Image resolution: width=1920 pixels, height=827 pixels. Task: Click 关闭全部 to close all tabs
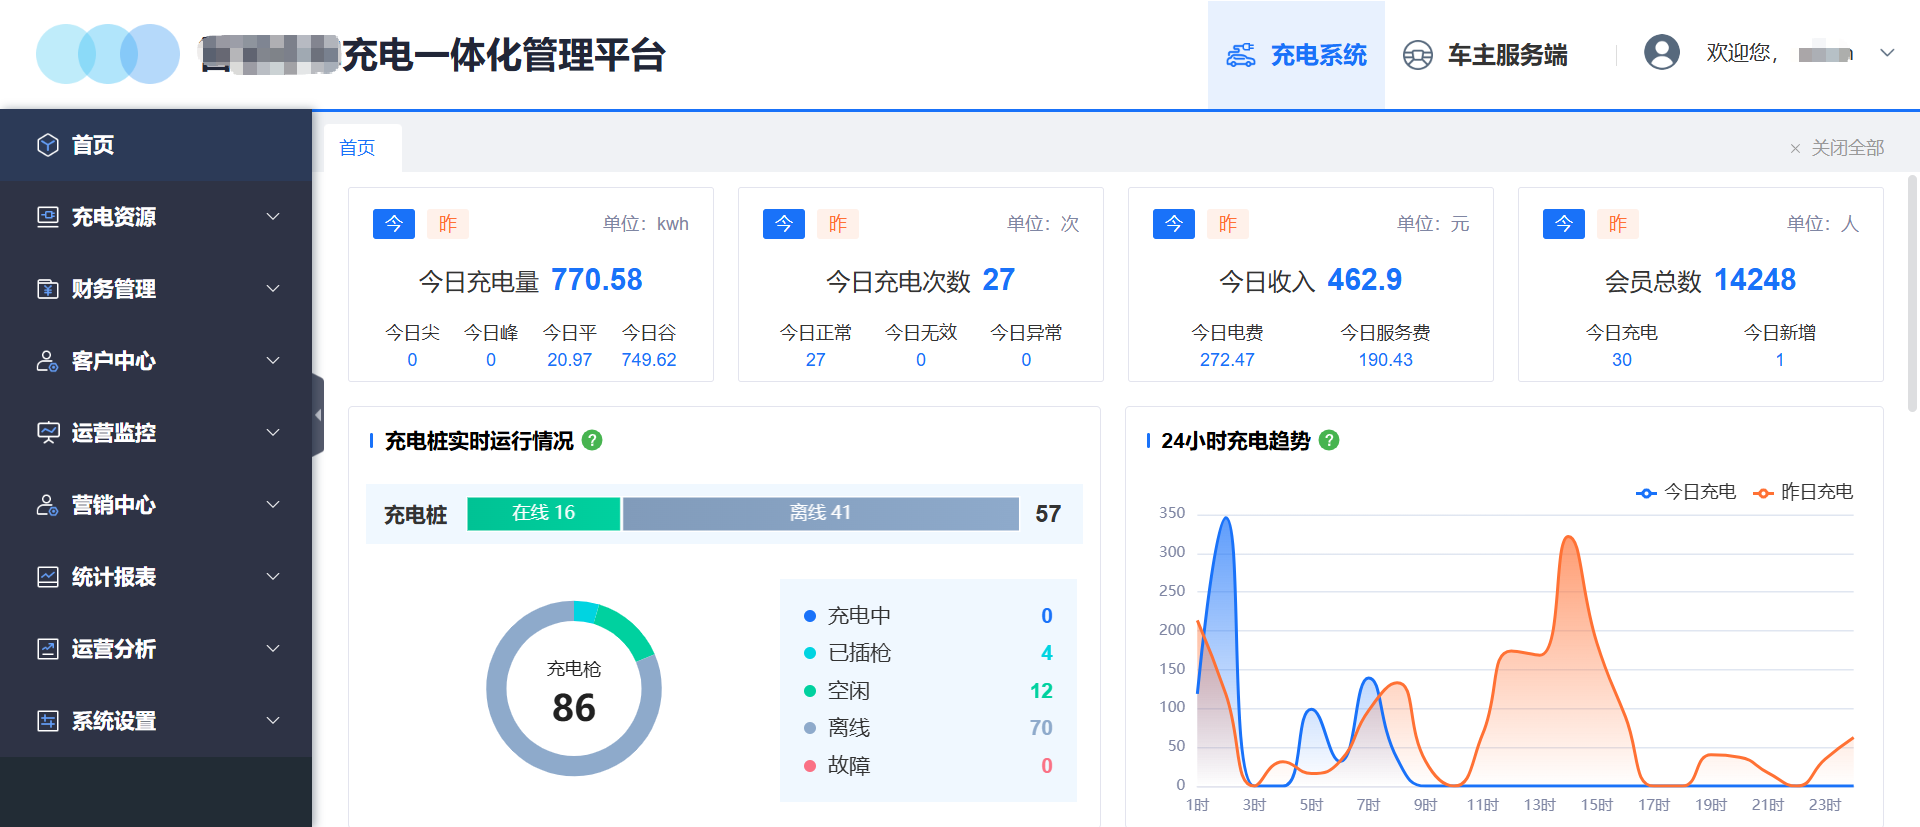(1848, 149)
